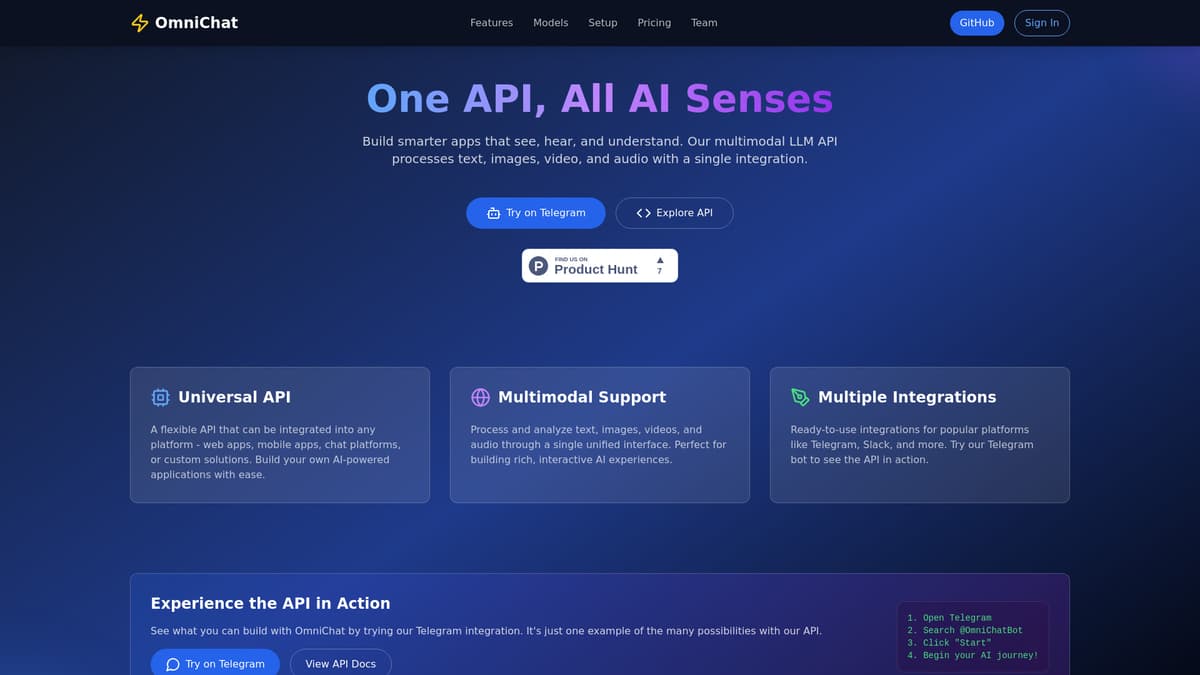Click the View API Docs button
The image size is (1200, 675).
click(x=341, y=663)
